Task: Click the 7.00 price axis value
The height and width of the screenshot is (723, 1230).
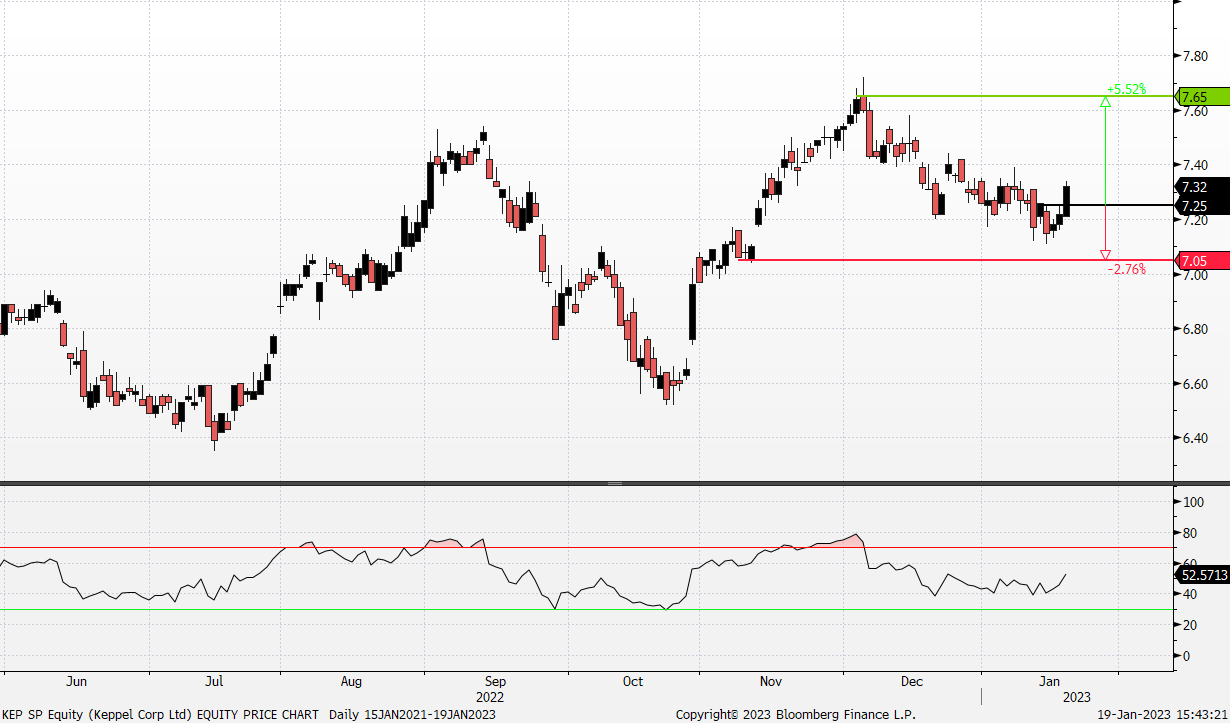Action: click(x=1194, y=275)
